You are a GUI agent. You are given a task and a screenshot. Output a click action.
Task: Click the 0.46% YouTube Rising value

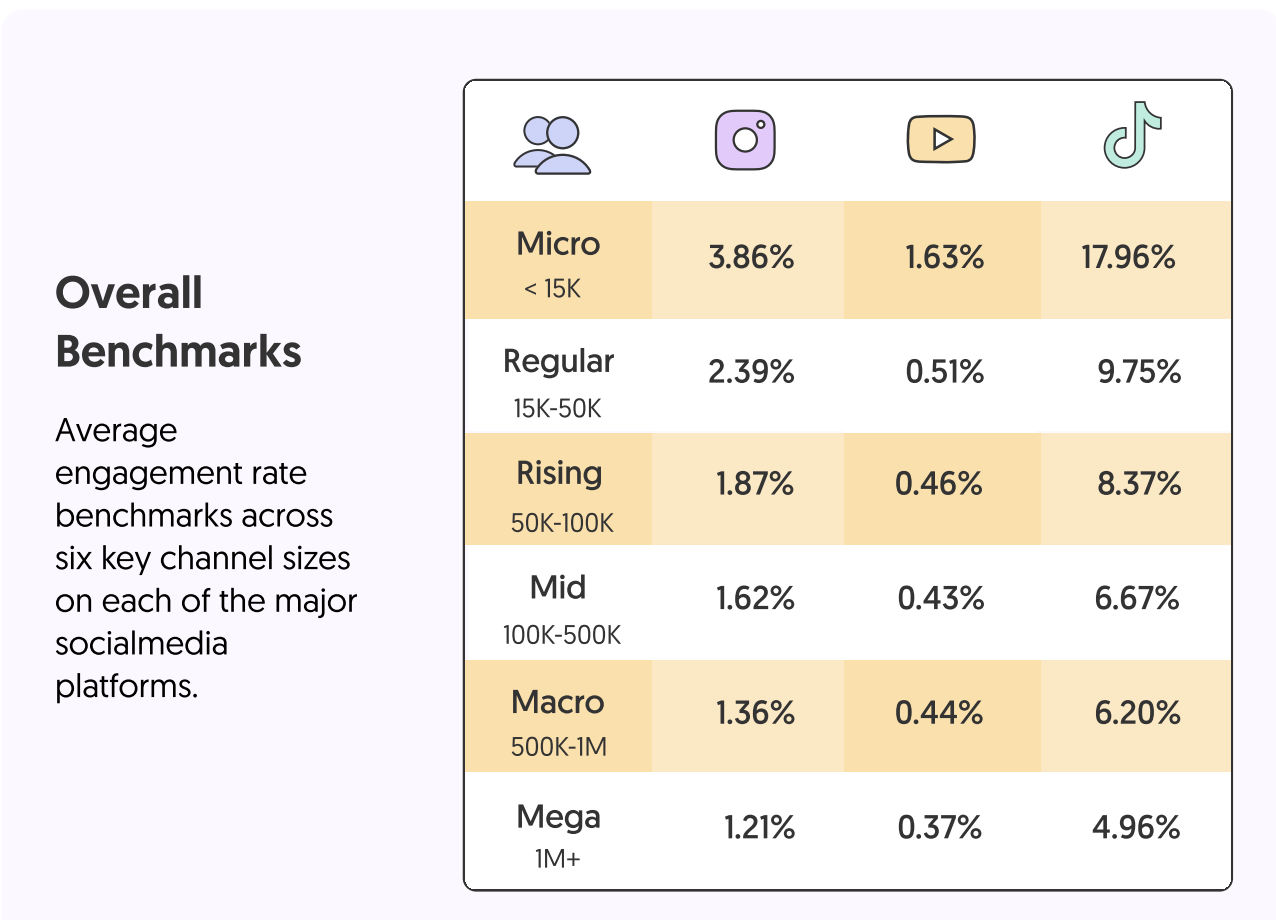pos(940,485)
